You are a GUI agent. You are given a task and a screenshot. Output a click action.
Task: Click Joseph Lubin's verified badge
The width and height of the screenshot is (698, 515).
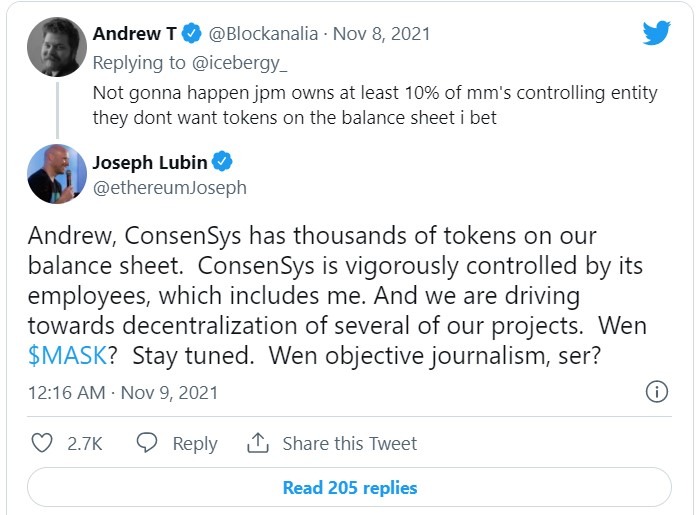(x=226, y=162)
